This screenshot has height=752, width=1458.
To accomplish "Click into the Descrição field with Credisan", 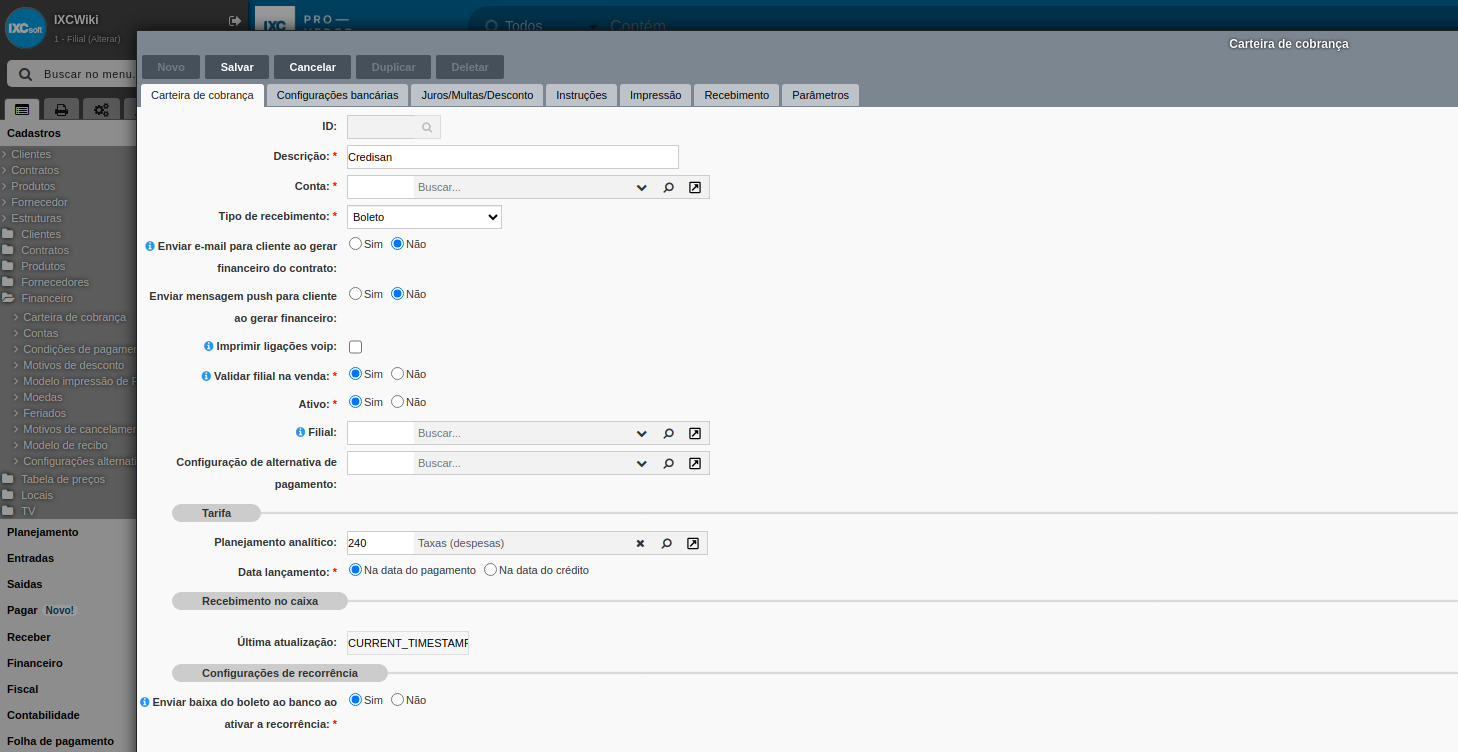I will [512, 157].
